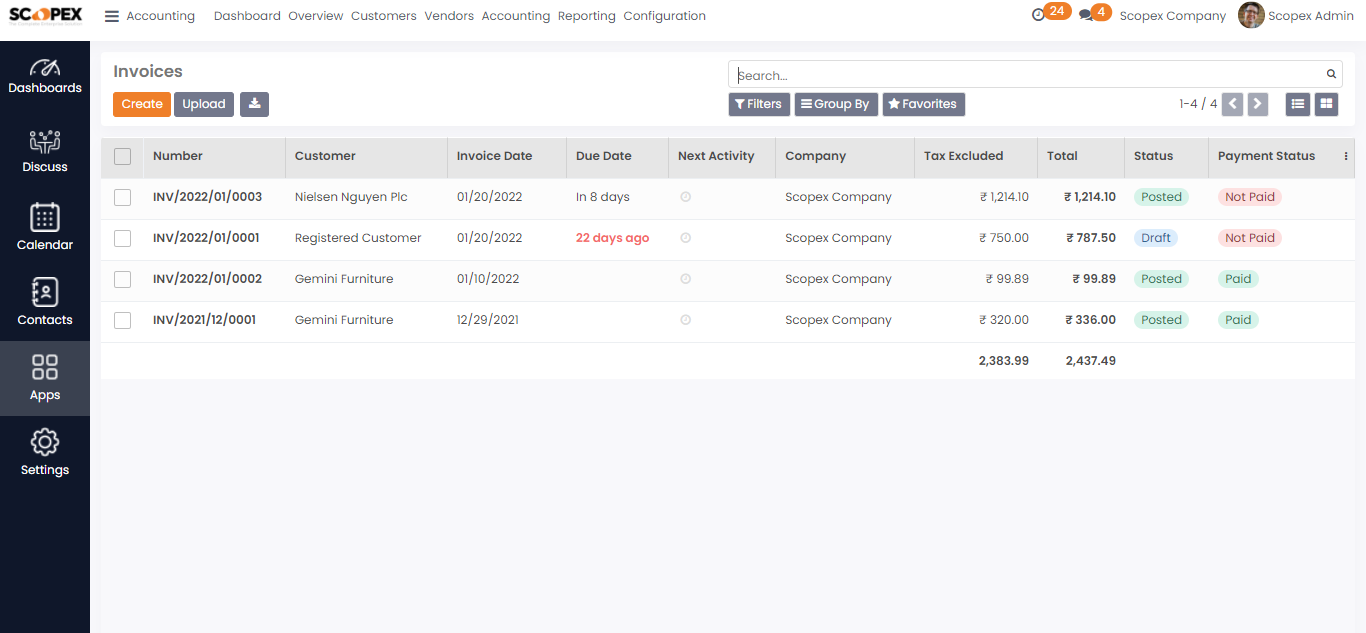Screen dimensions: 1366x633
Task: Switch to list view
Action: pyautogui.click(x=1298, y=104)
